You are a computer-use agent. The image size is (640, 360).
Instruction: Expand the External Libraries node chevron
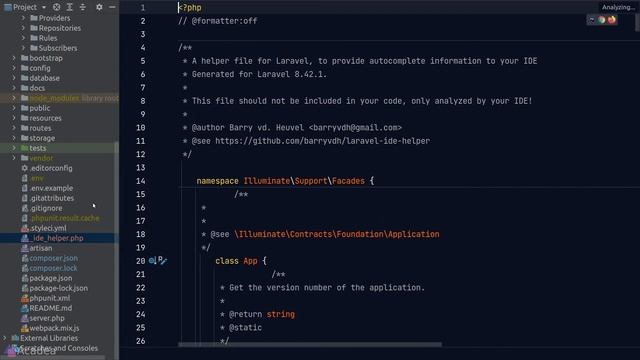pos(5,338)
